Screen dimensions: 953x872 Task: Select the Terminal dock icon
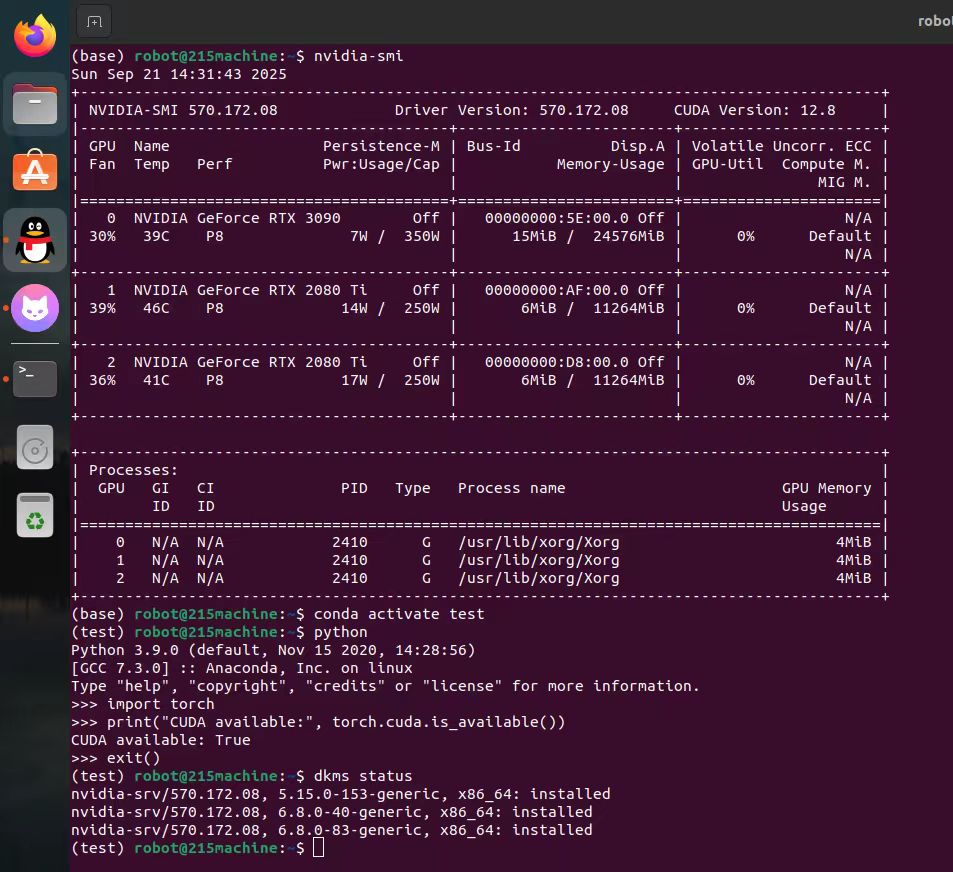35,379
